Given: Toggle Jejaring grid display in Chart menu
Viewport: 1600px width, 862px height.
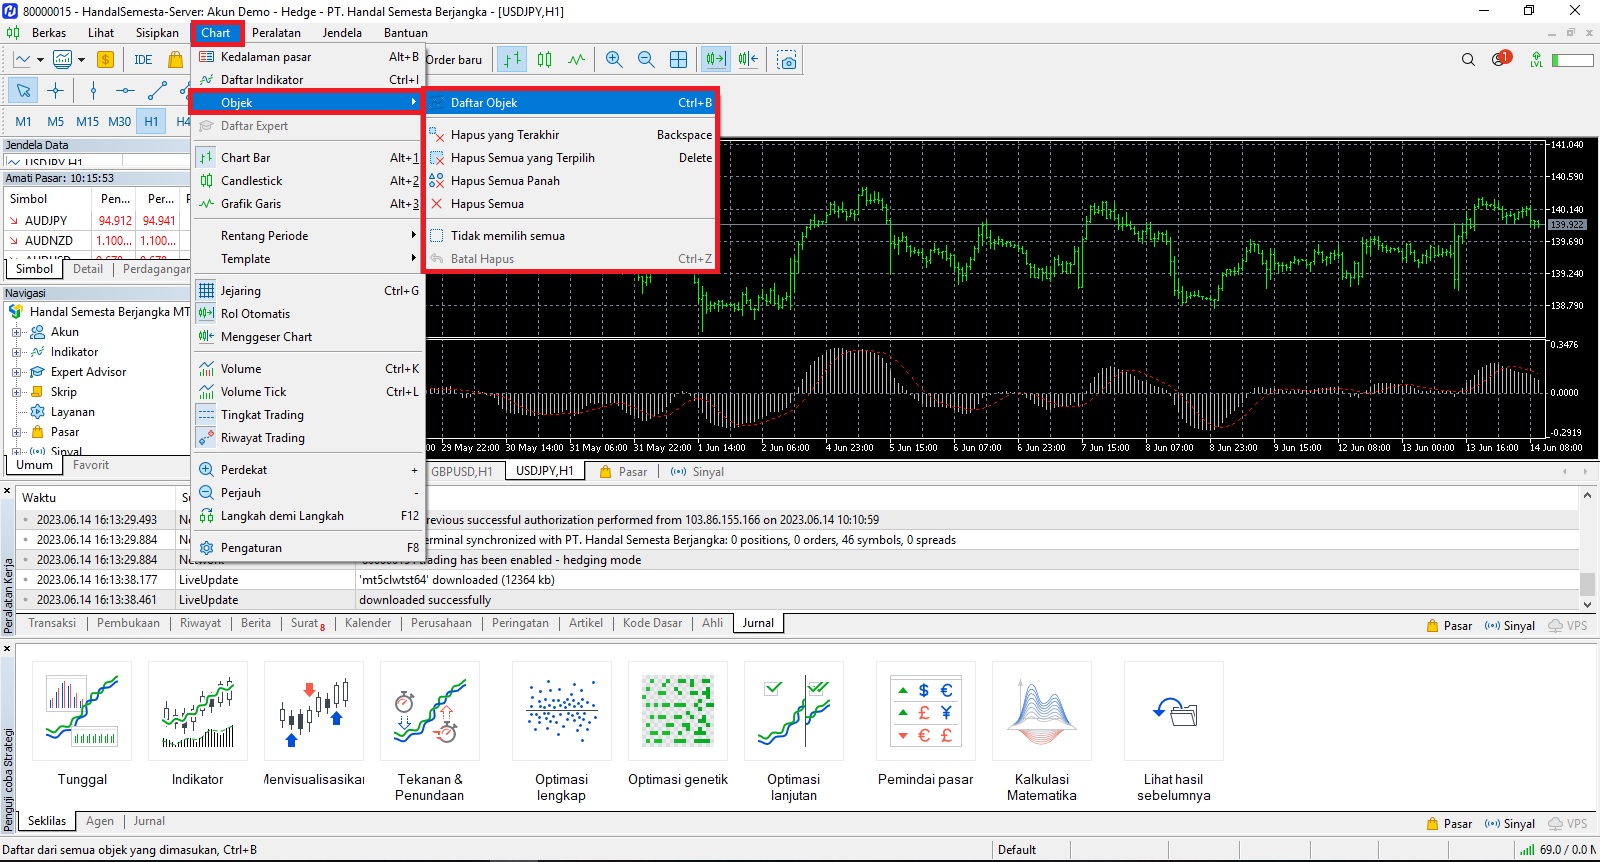Looking at the screenshot, I should click(240, 291).
